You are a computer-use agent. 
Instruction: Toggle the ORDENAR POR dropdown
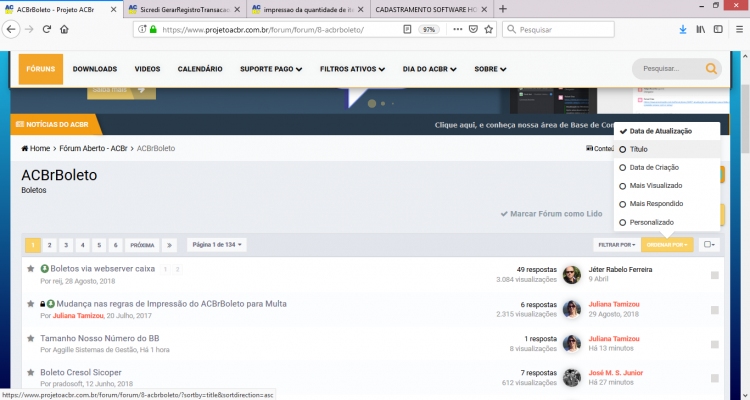pyautogui.click(x=667, y=245)
